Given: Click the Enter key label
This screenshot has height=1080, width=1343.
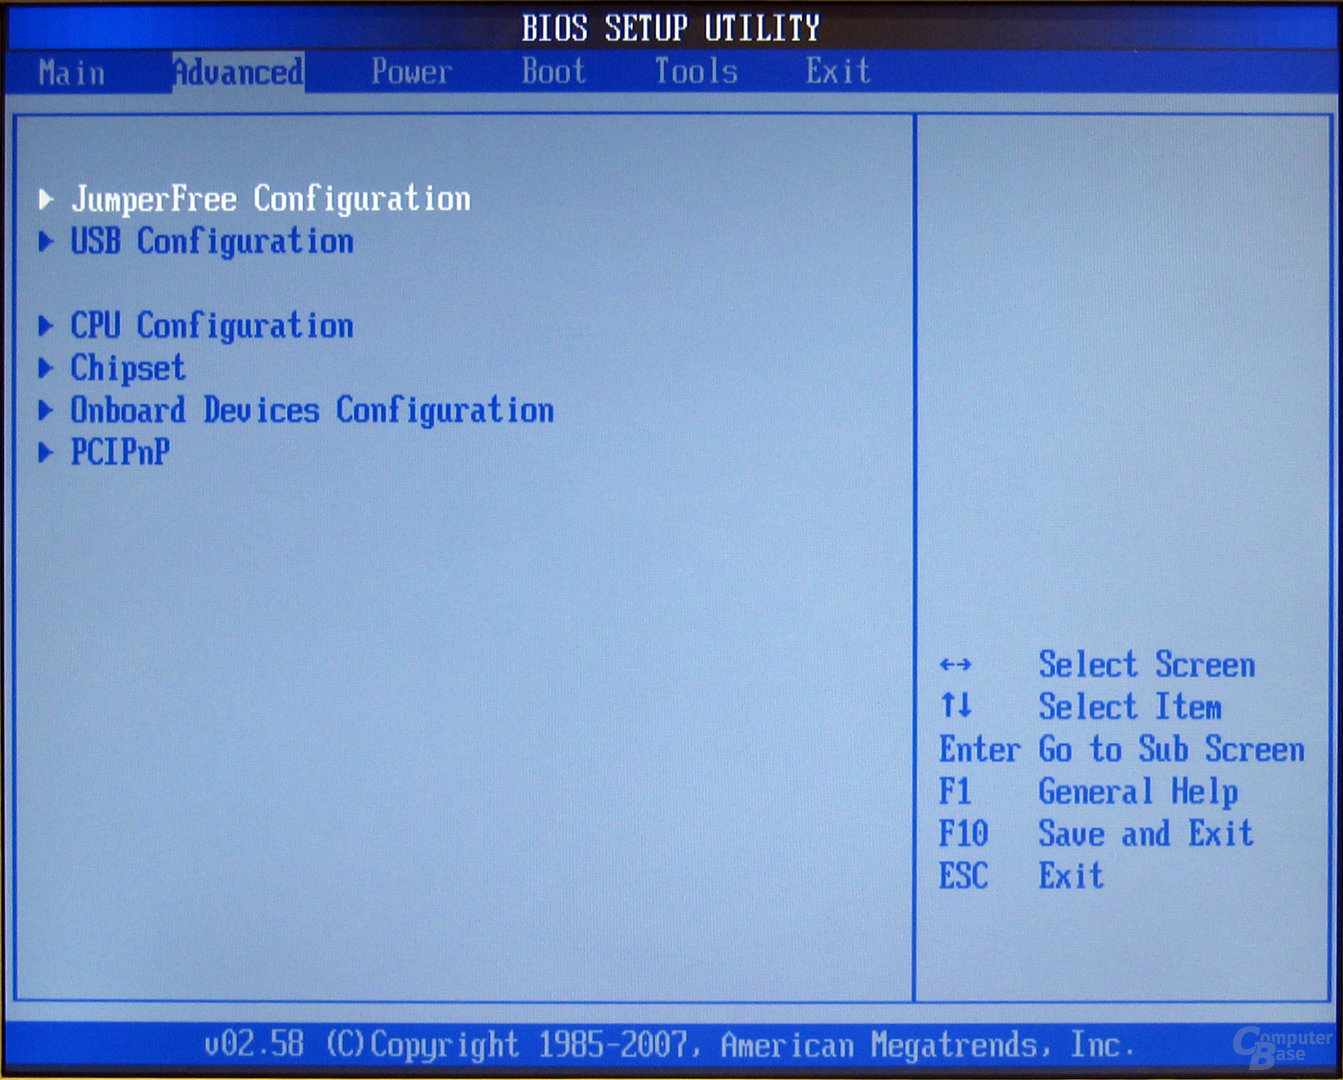Looking at the screenshot, I should [979, 749].
